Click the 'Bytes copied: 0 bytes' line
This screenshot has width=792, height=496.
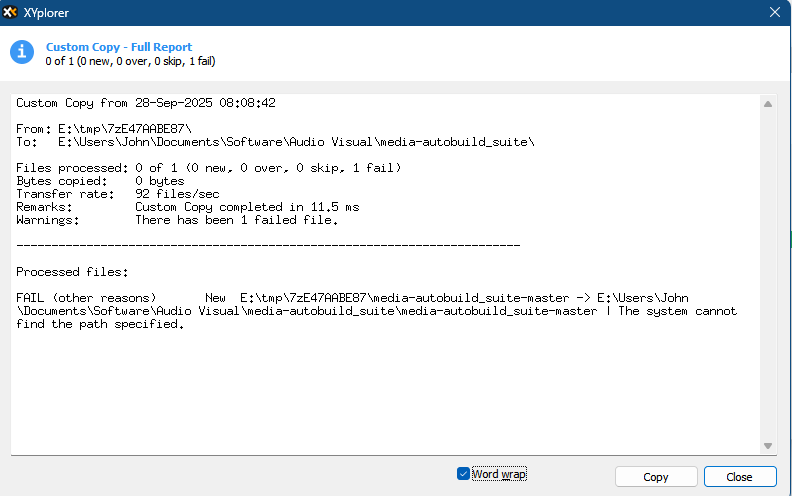point(101,181)
